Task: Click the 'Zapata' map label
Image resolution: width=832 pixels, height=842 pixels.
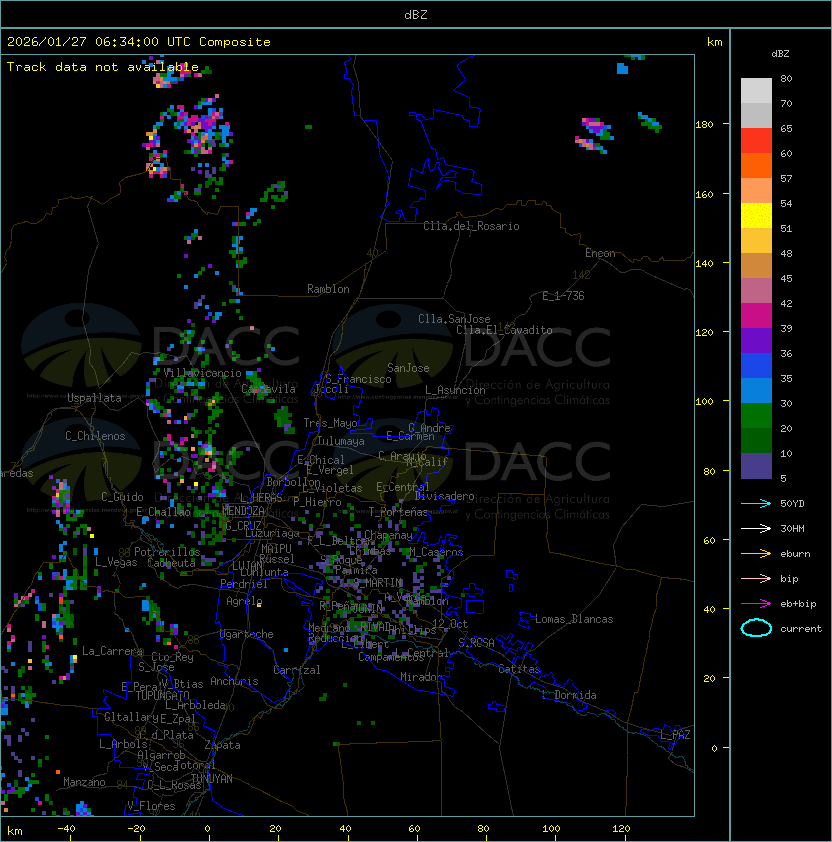Action: (222, 745)
